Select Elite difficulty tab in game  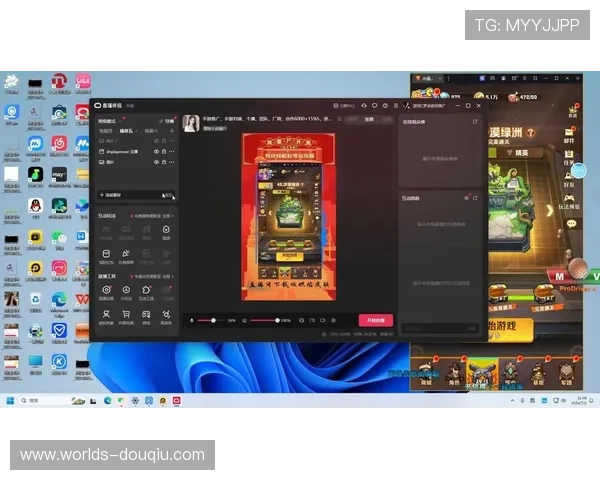(x=517, y=153)
